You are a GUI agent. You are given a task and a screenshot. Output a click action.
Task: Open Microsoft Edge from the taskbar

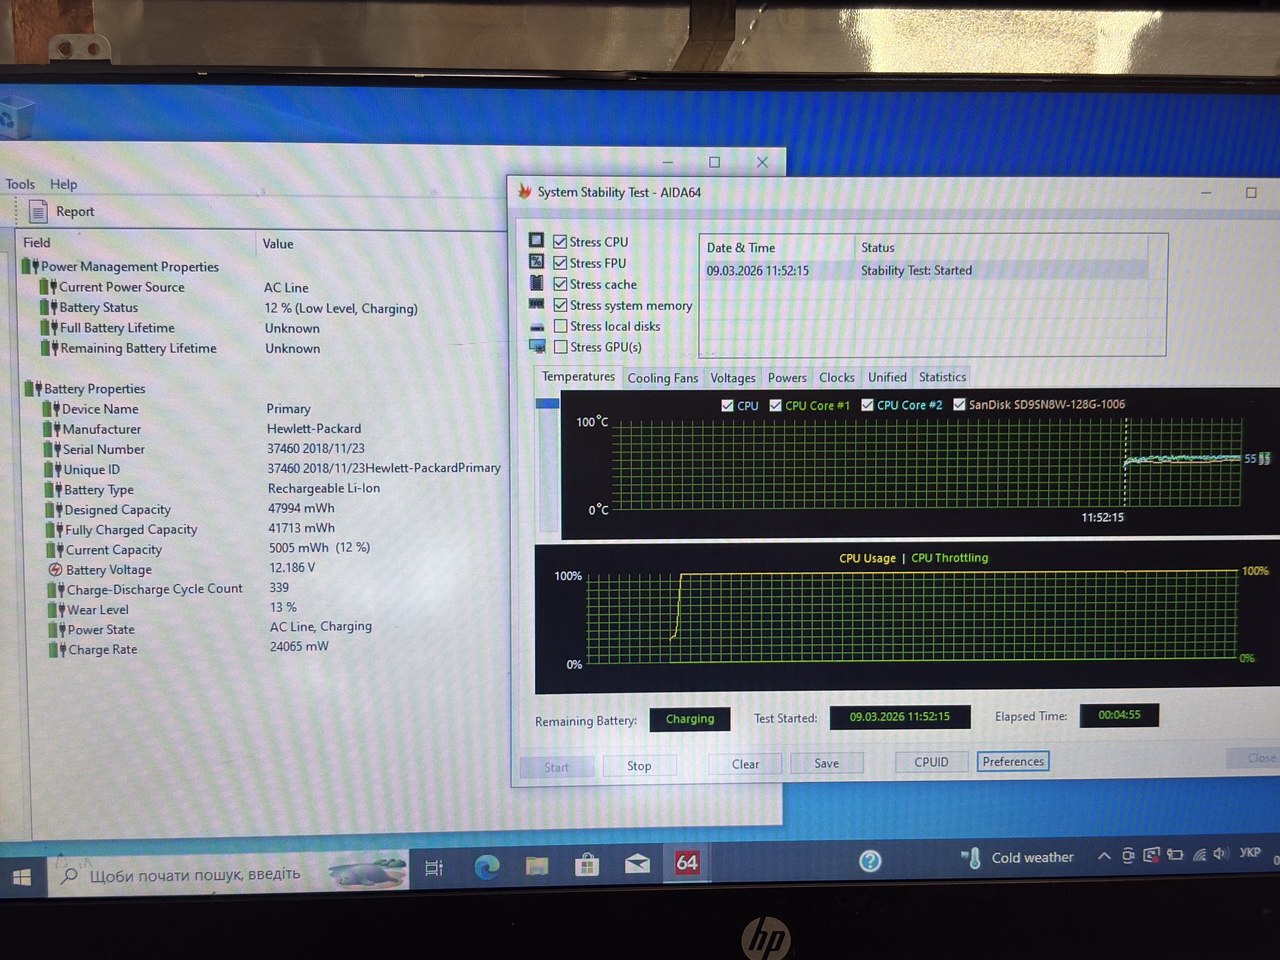(x=487, y=866)
